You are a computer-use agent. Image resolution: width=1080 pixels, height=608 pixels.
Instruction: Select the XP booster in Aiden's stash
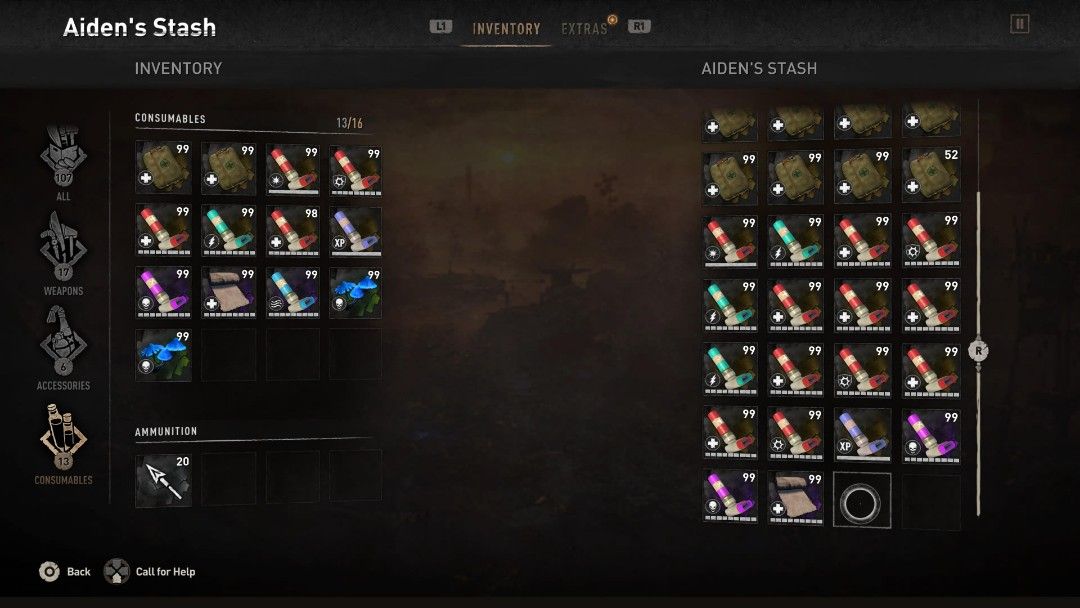[862, 435]
